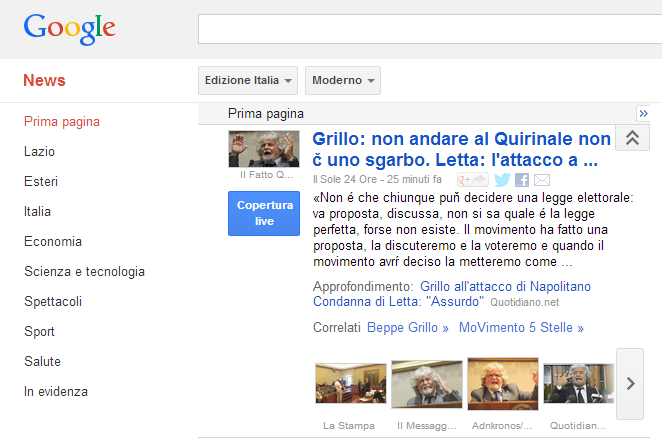Go to the Salute section

click(x=42, y=362)
